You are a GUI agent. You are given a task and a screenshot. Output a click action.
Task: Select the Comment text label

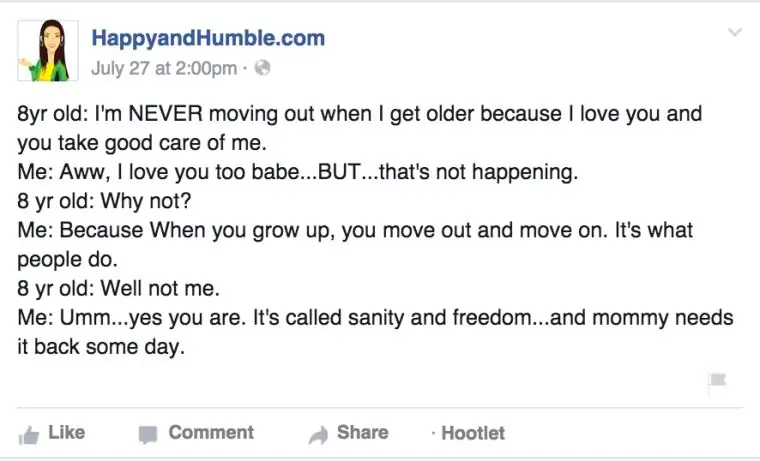point(211,432)
